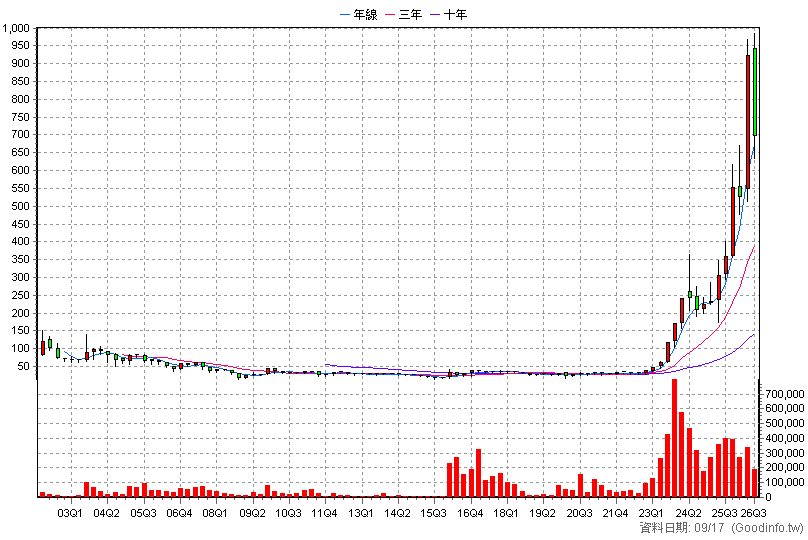Click the 650 price axis label
Image resolution: width=808 pixels, height=540 pixels.
pyautogui.click(x=21, y=153)
